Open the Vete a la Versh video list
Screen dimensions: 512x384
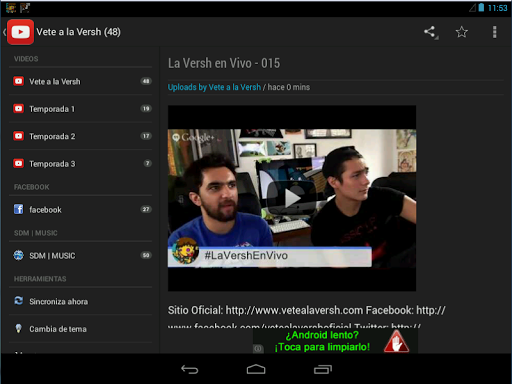(80, 81)
